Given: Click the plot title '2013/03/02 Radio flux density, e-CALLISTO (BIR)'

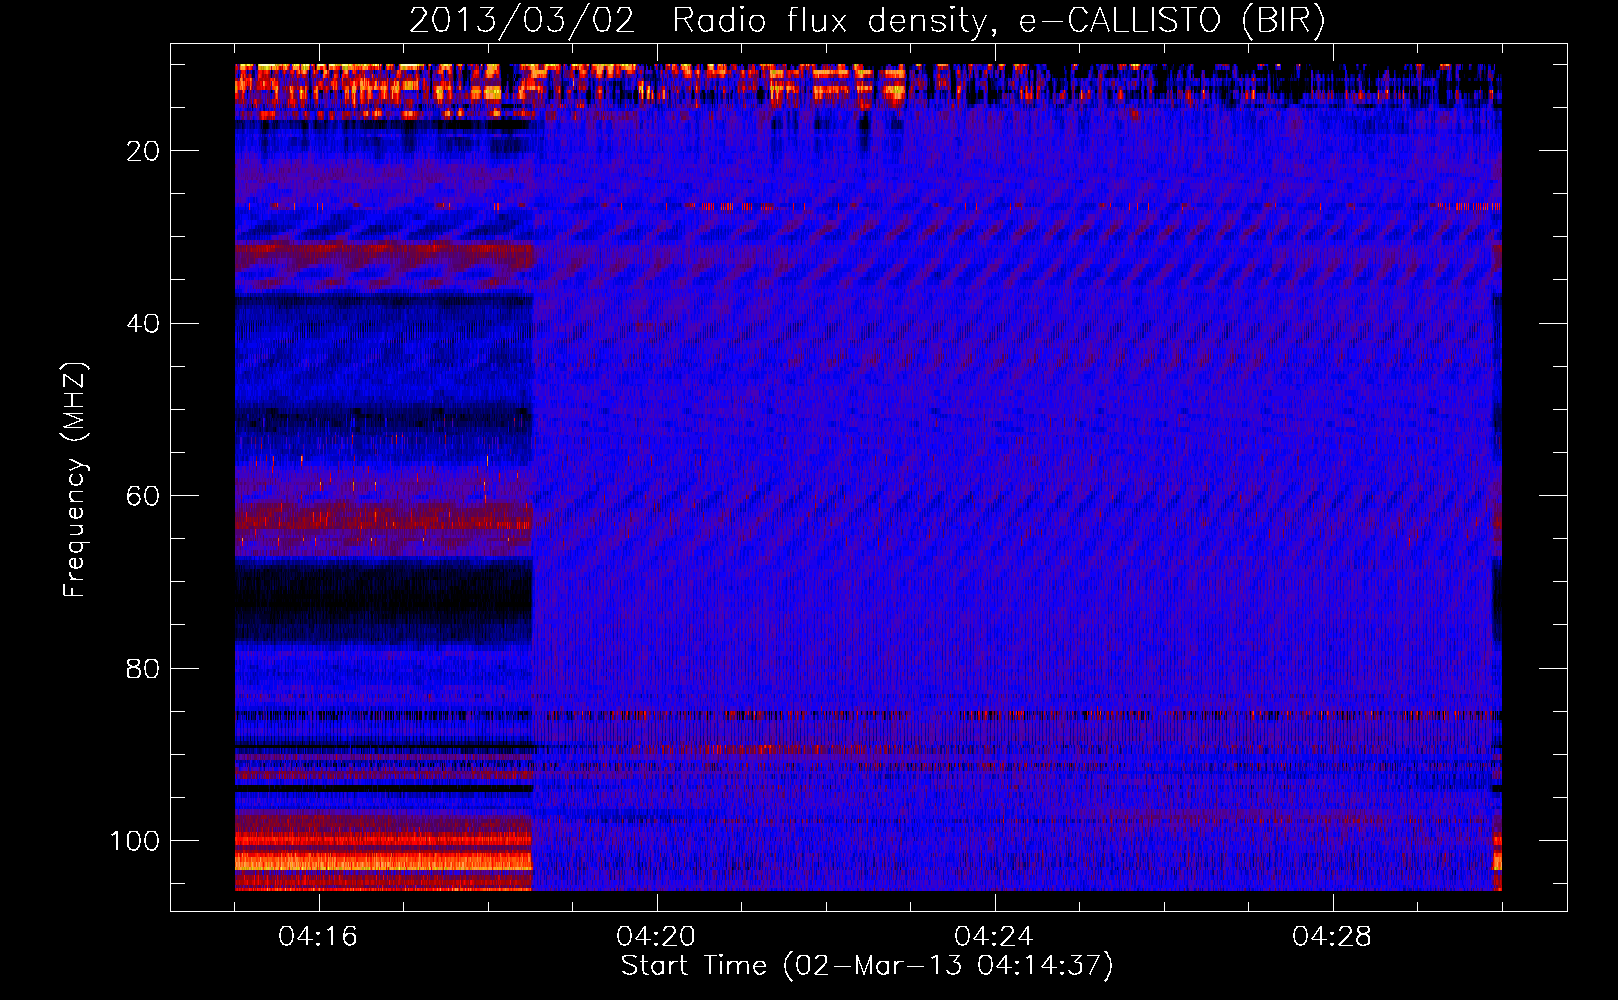Looking at the screenshot, I should [x=867, y=21].
